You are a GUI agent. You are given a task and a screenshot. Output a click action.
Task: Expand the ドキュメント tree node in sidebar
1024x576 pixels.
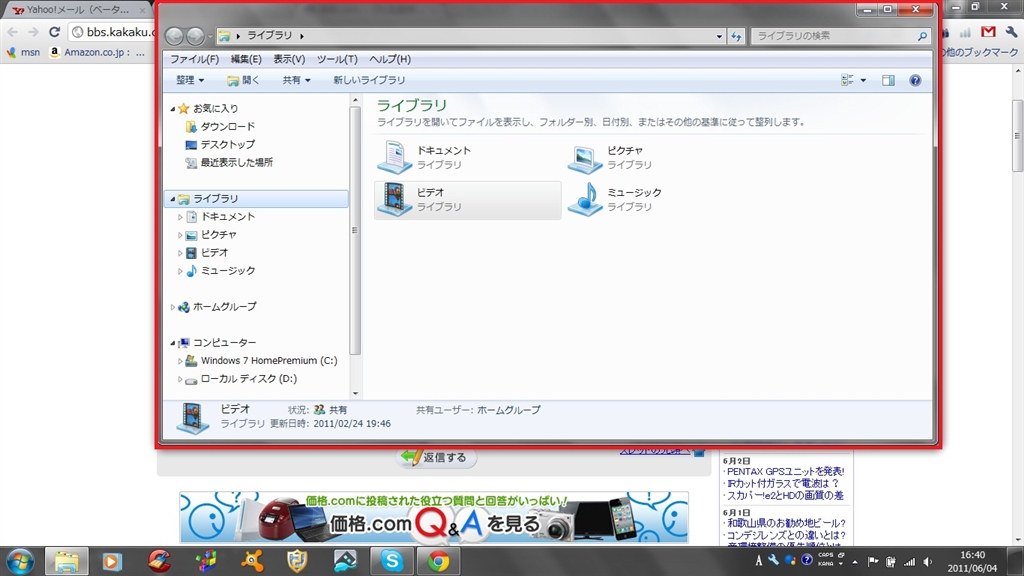181,217
